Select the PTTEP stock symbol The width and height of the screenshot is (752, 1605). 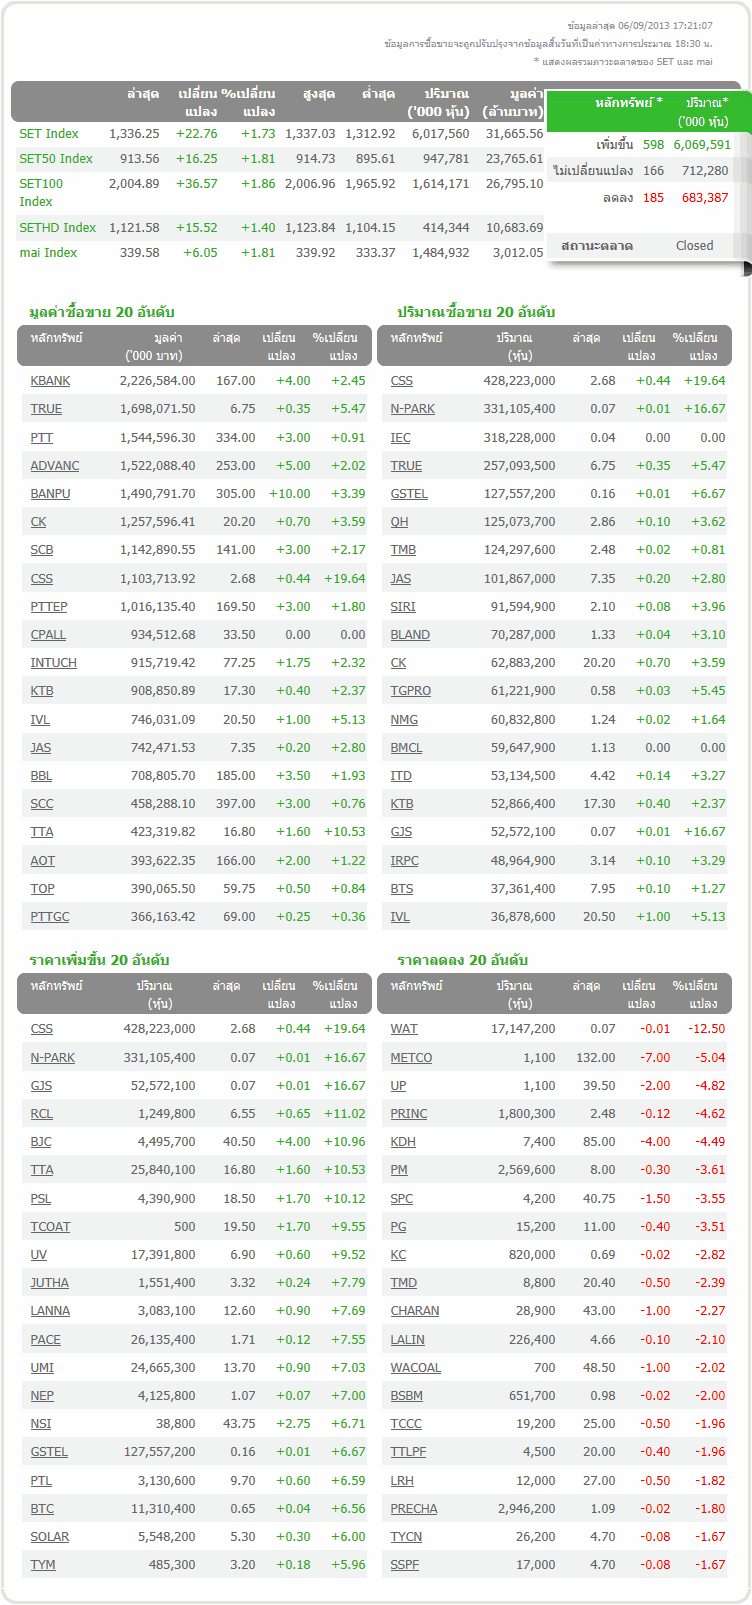click(x=49, y=607)
